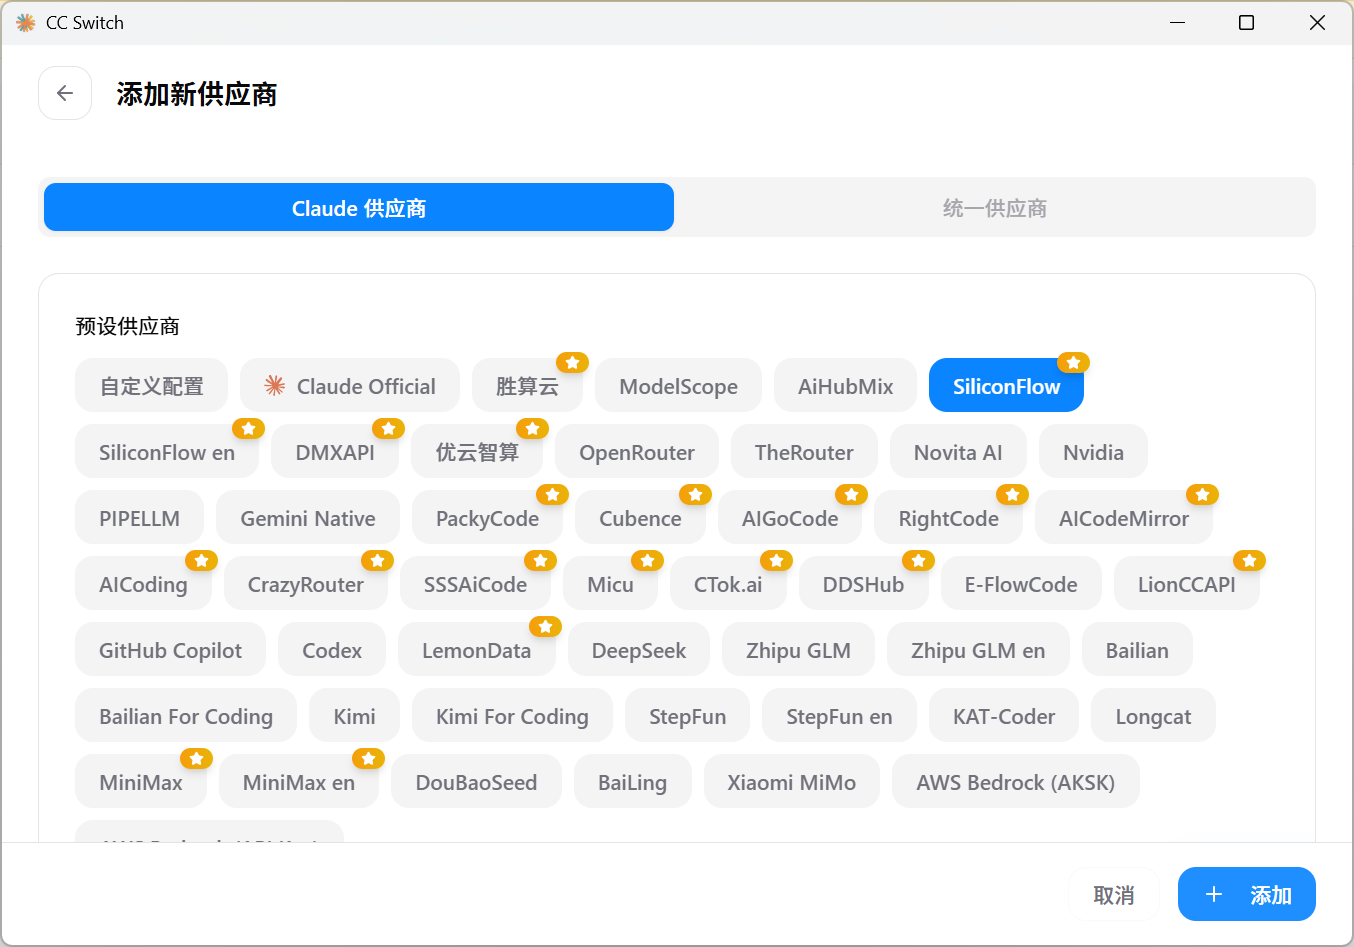The width and height of the screenshot is (1354, 947).
Task: Switch to Claude 供应商 tab
Action: [x=359, y=207]
